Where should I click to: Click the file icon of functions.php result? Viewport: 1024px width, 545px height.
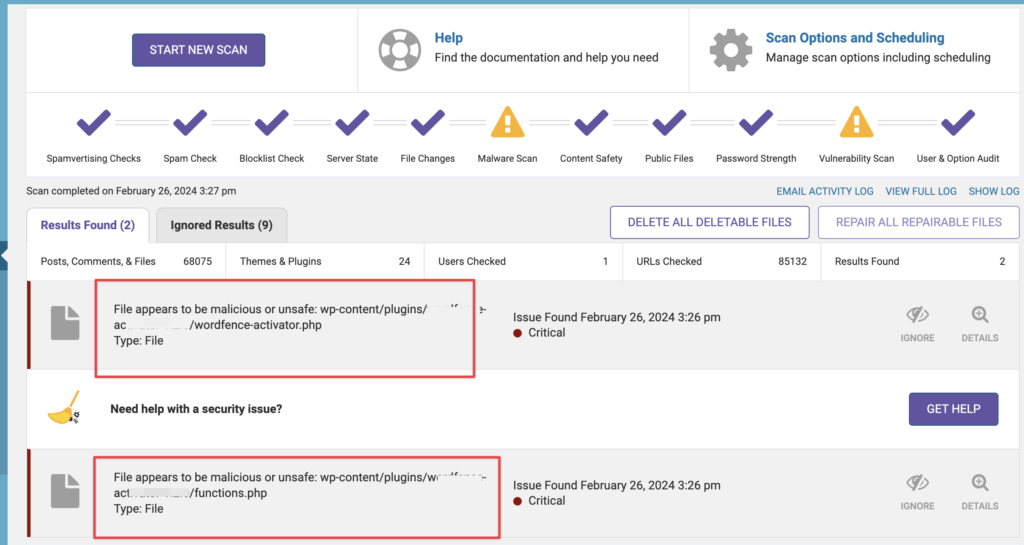coord(65,491)
